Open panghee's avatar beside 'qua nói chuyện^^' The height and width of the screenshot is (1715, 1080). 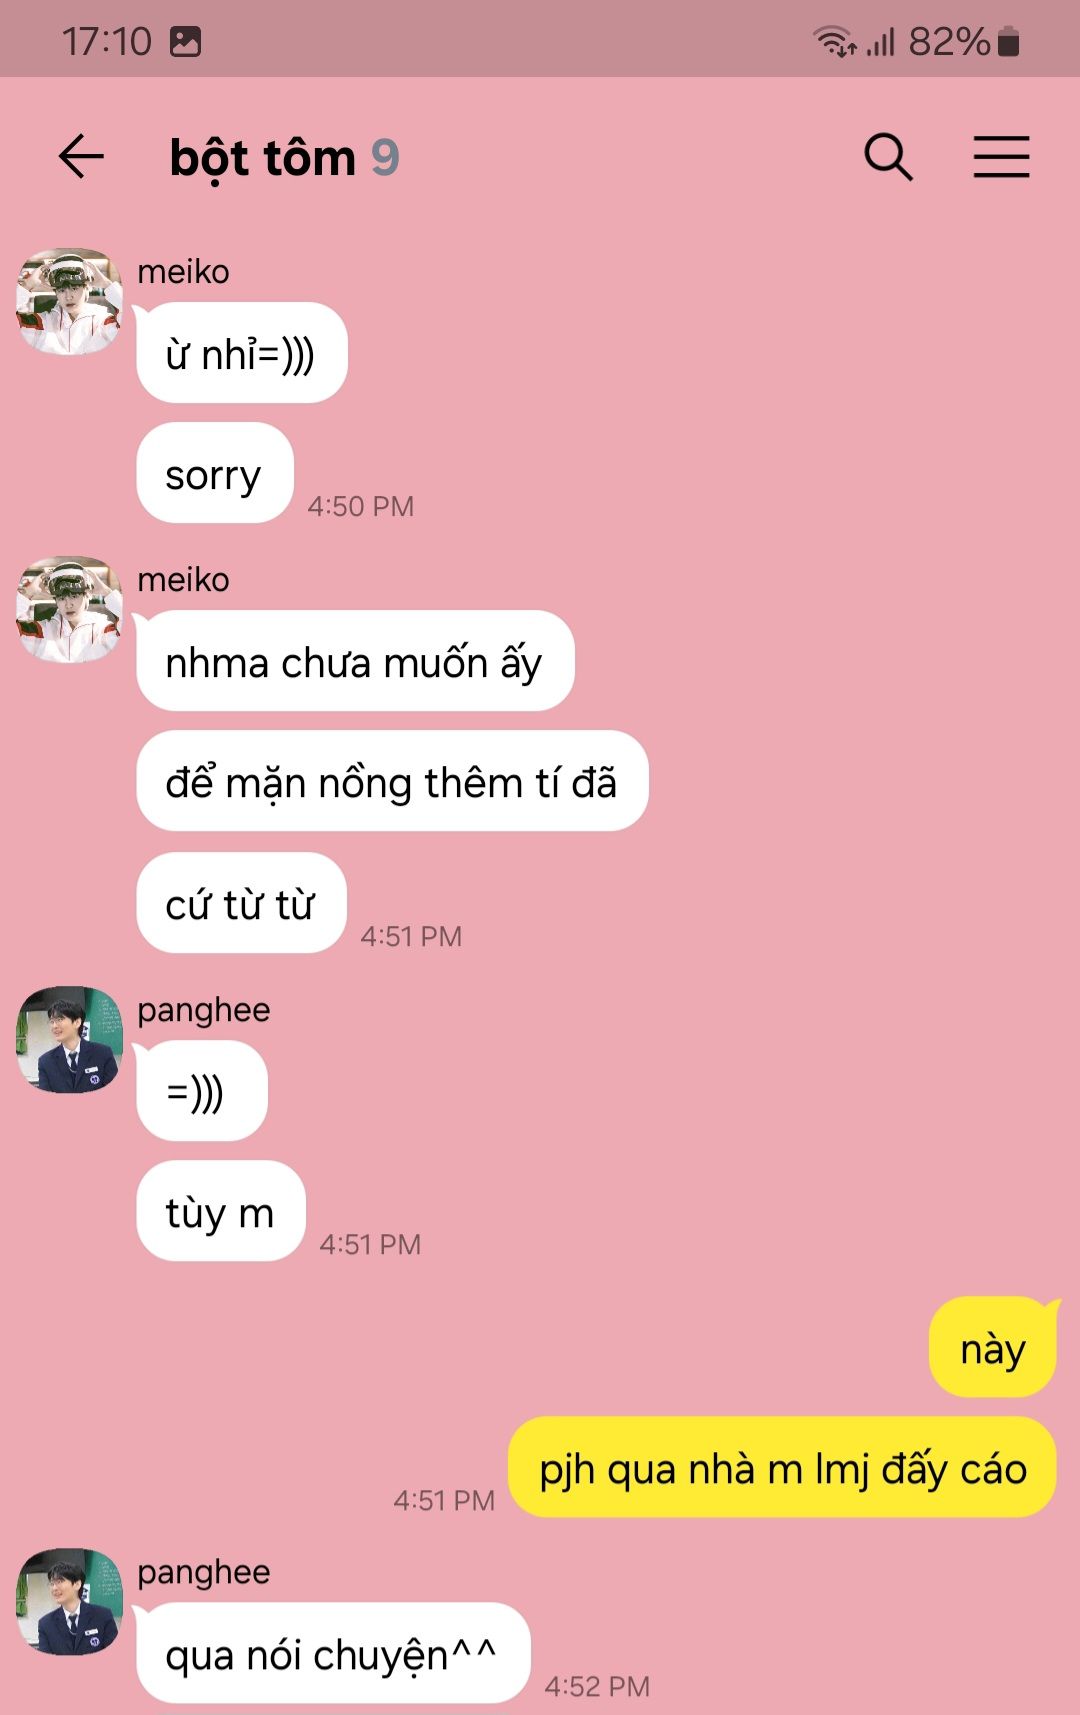pos(69,1602)
